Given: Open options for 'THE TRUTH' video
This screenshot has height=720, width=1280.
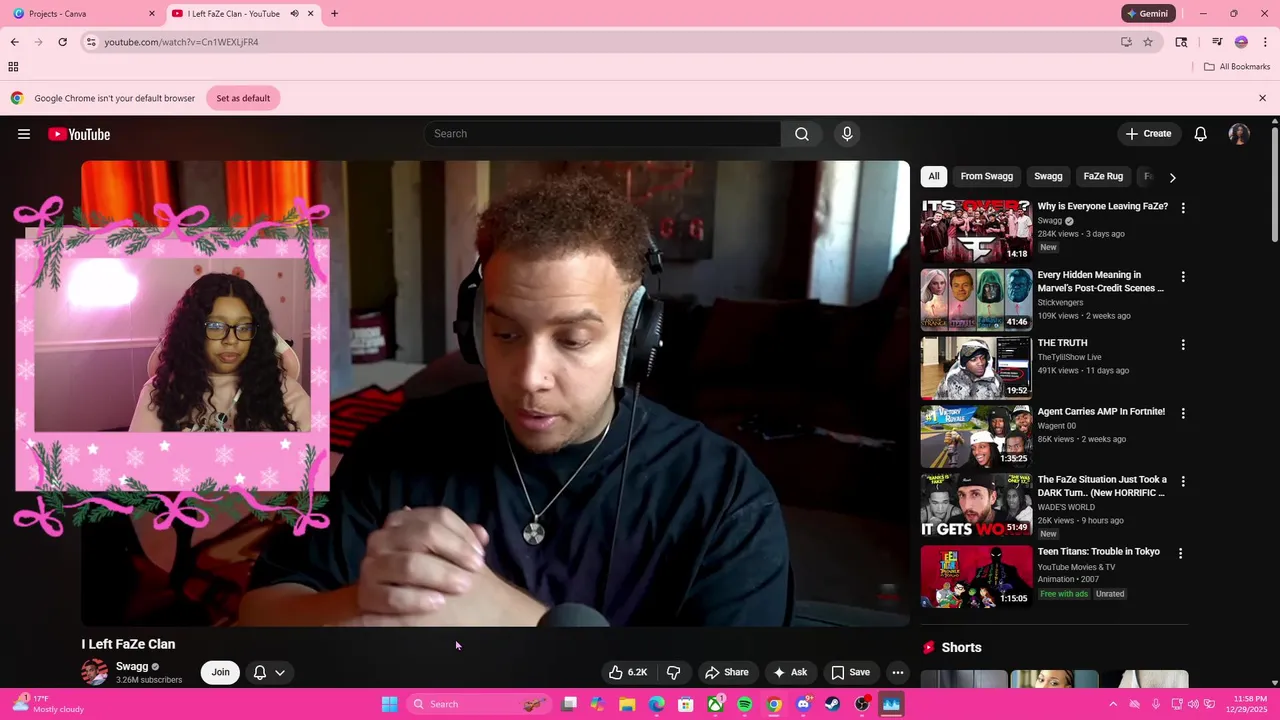Looking at the screenshot, I should coord(1183,345).
